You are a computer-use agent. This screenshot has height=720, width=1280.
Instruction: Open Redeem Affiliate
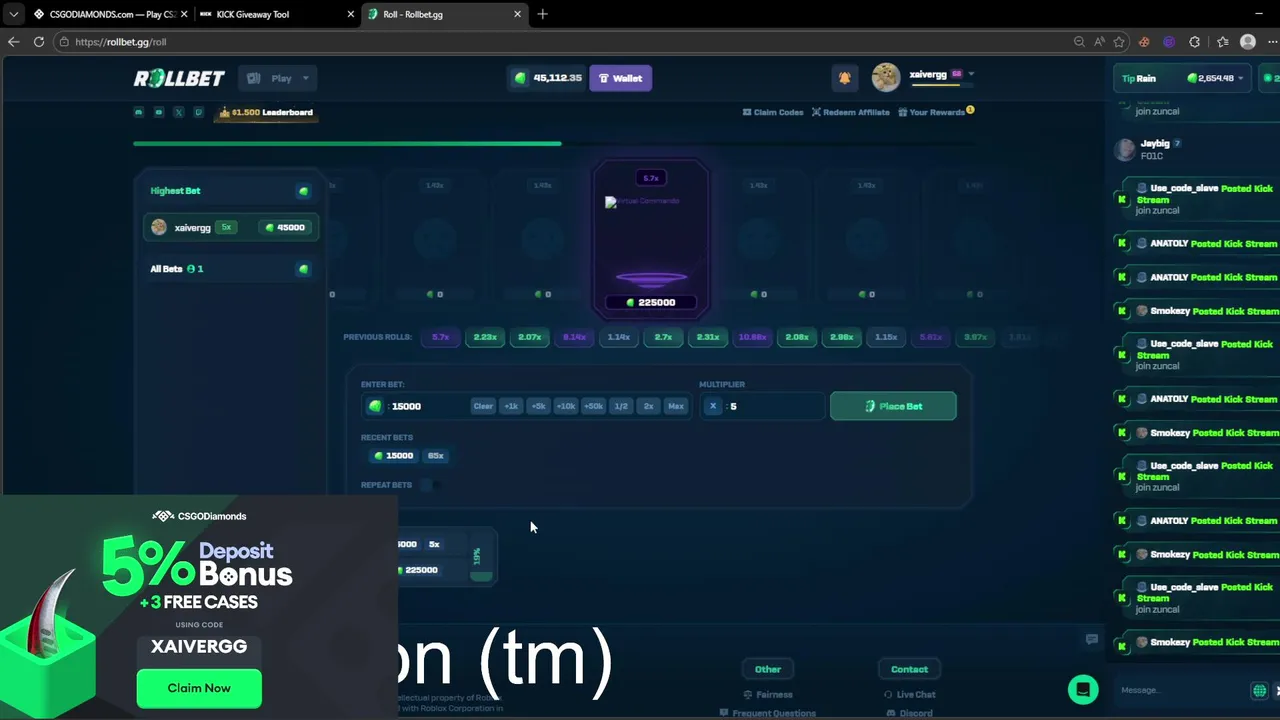tap(850, 112)
